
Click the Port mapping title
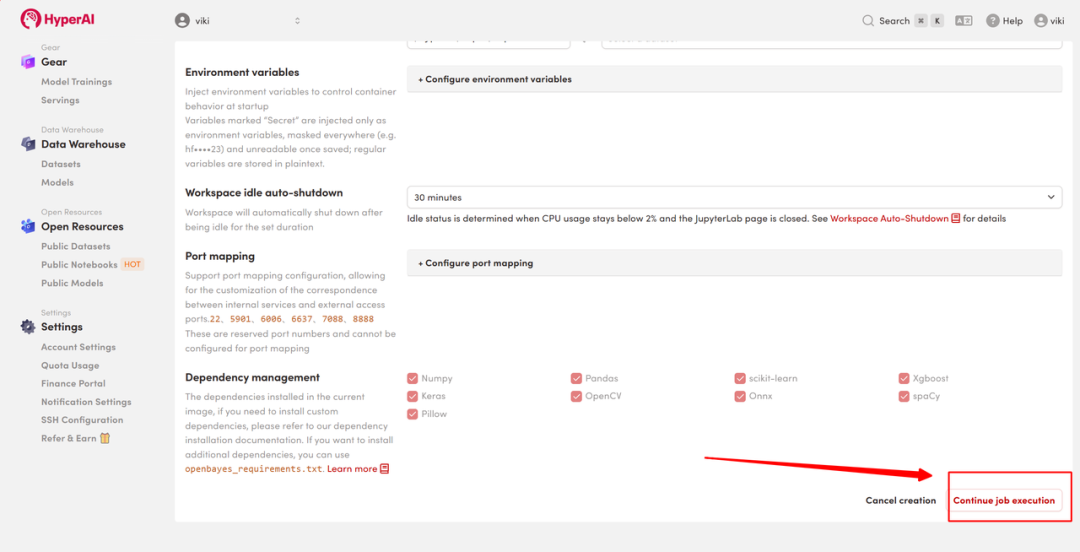pos(220,256)
